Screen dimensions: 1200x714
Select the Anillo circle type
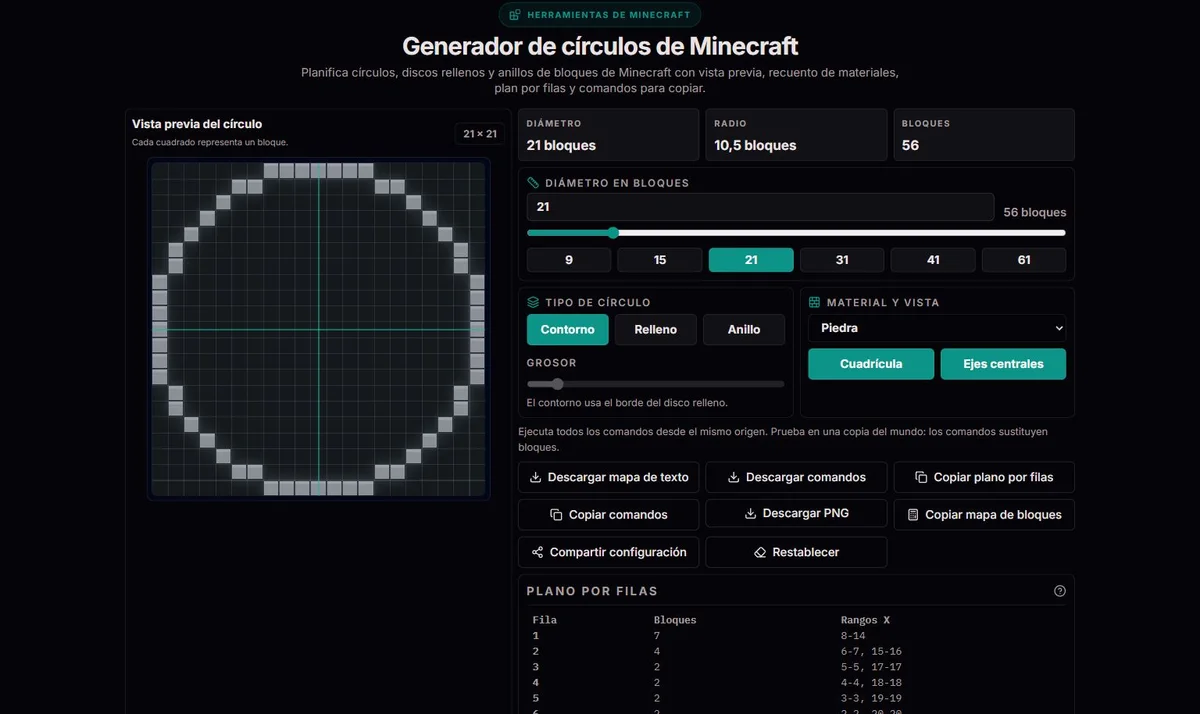click(x=744, y=329)
